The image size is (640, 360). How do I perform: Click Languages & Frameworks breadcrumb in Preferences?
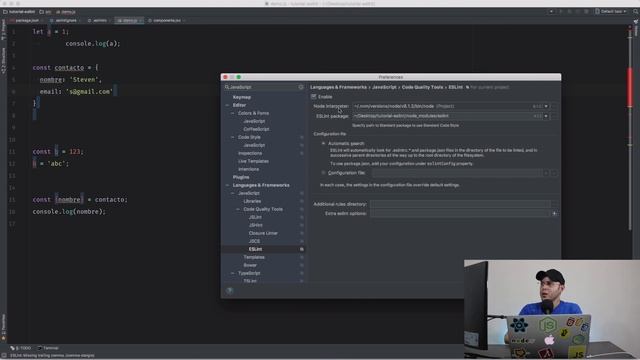(x=338, y=87)
